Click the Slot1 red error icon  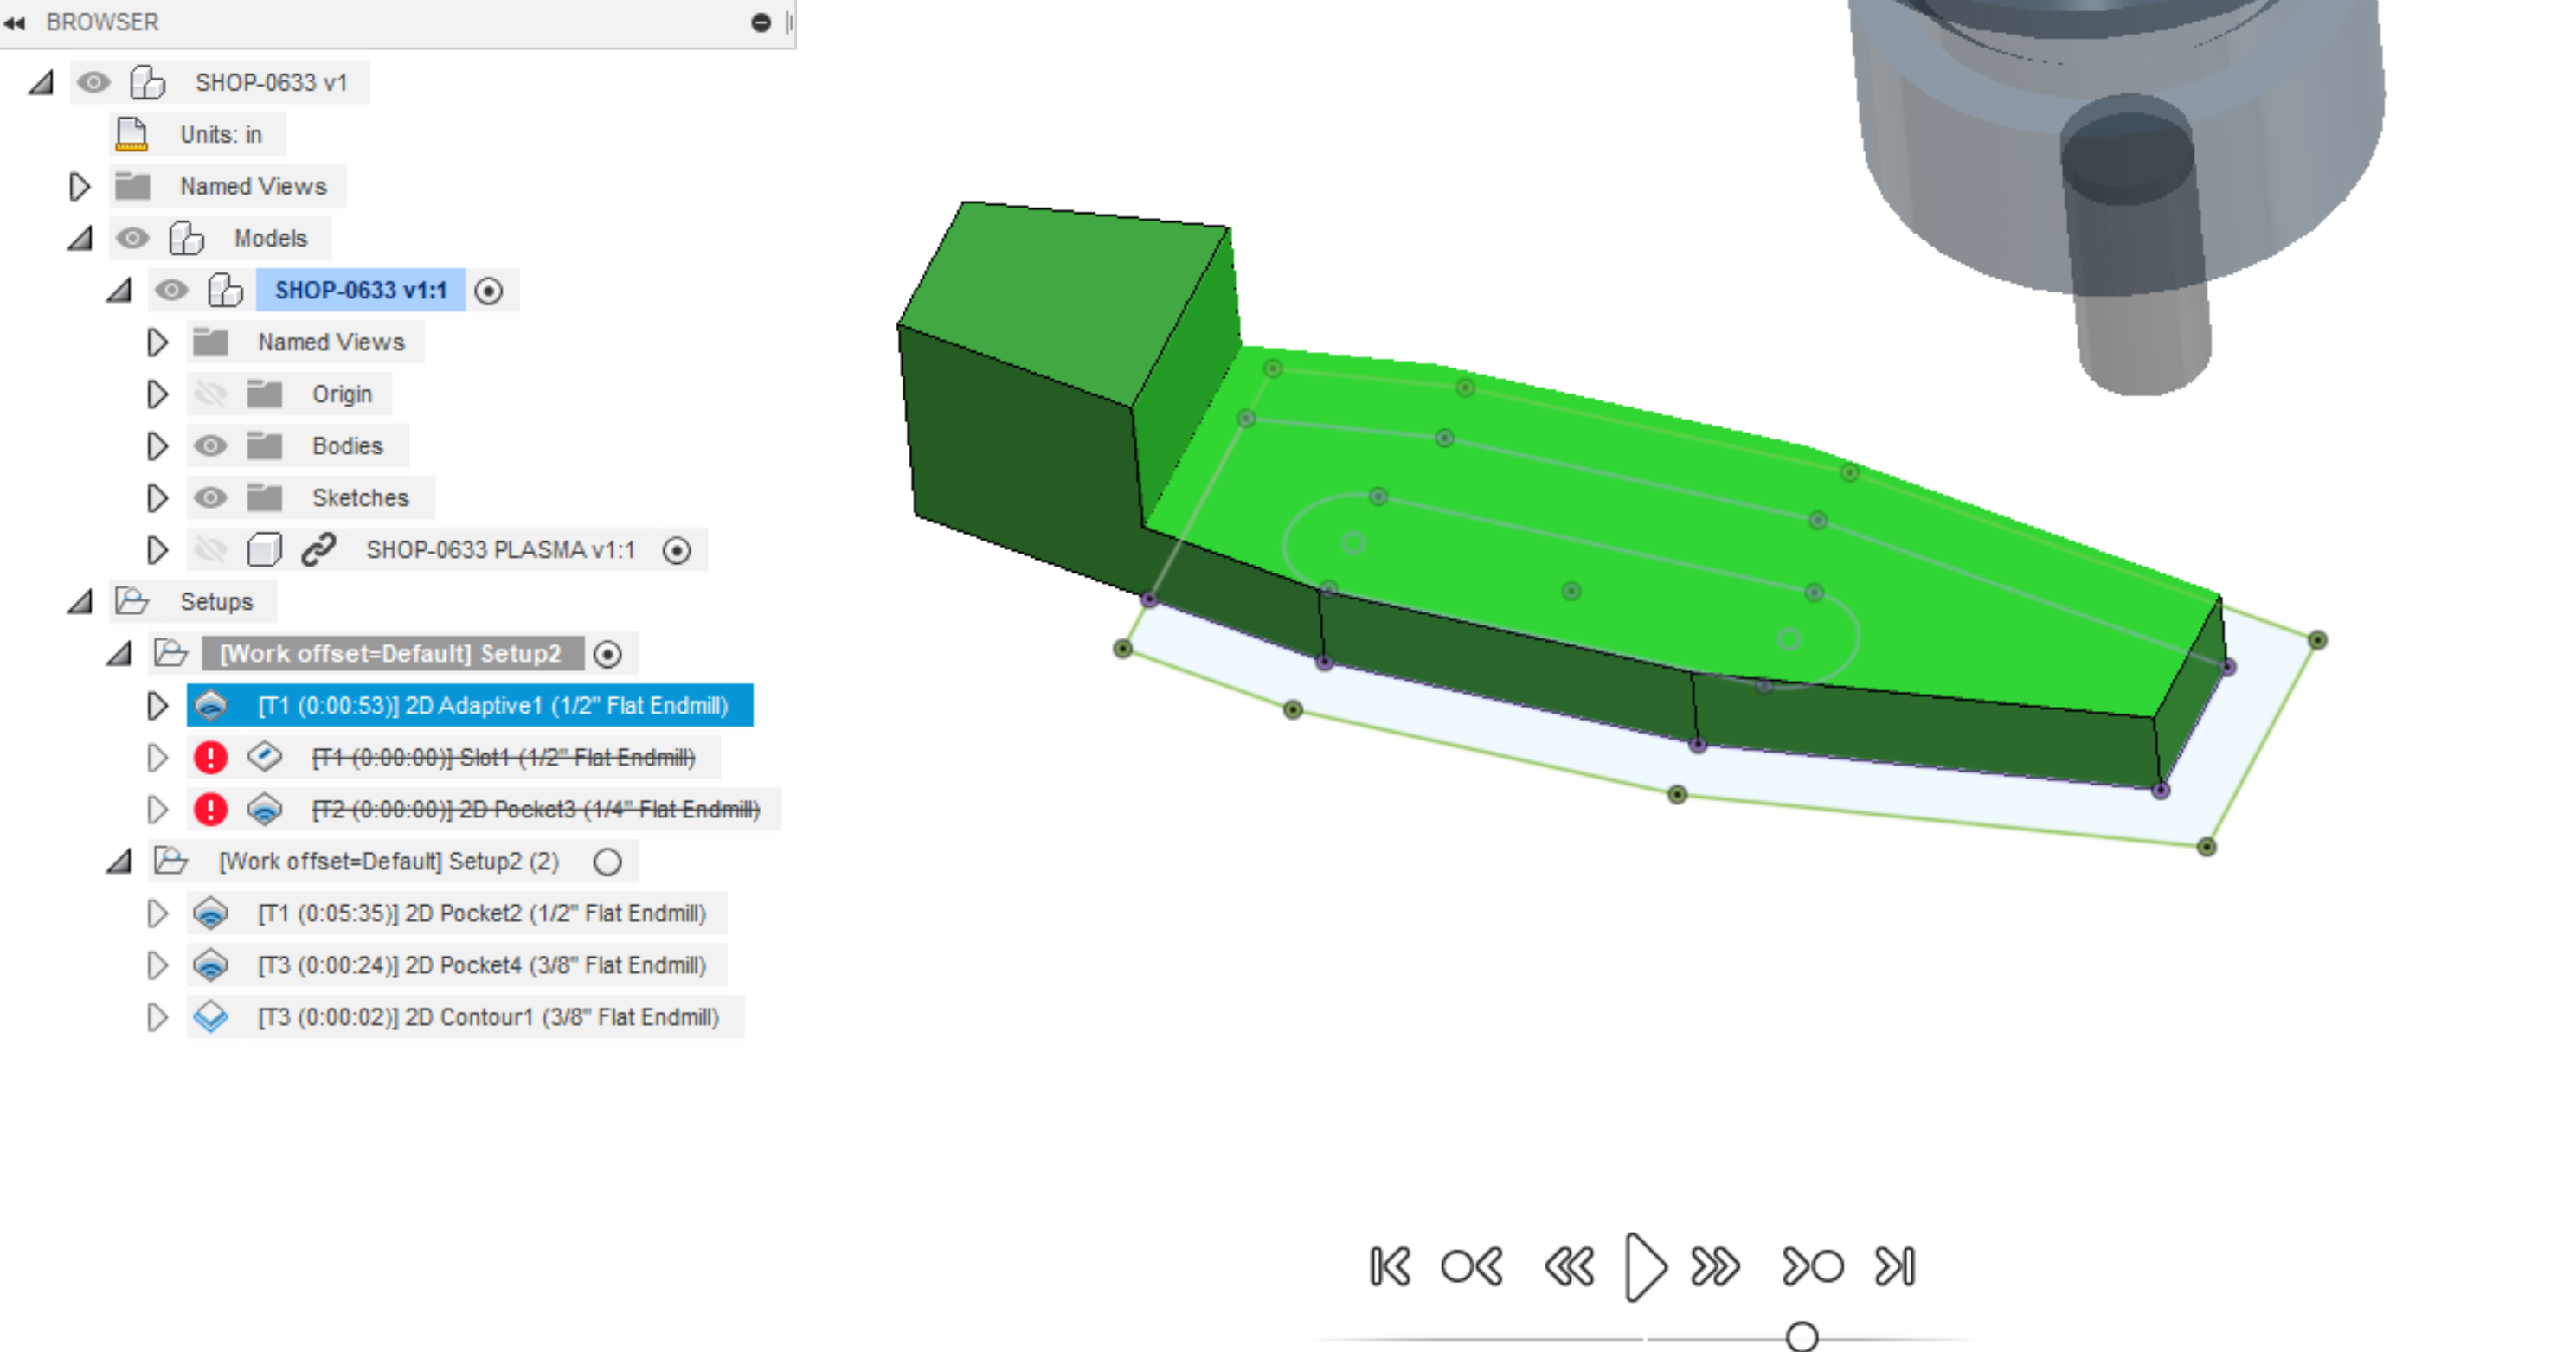pos(211,758)
